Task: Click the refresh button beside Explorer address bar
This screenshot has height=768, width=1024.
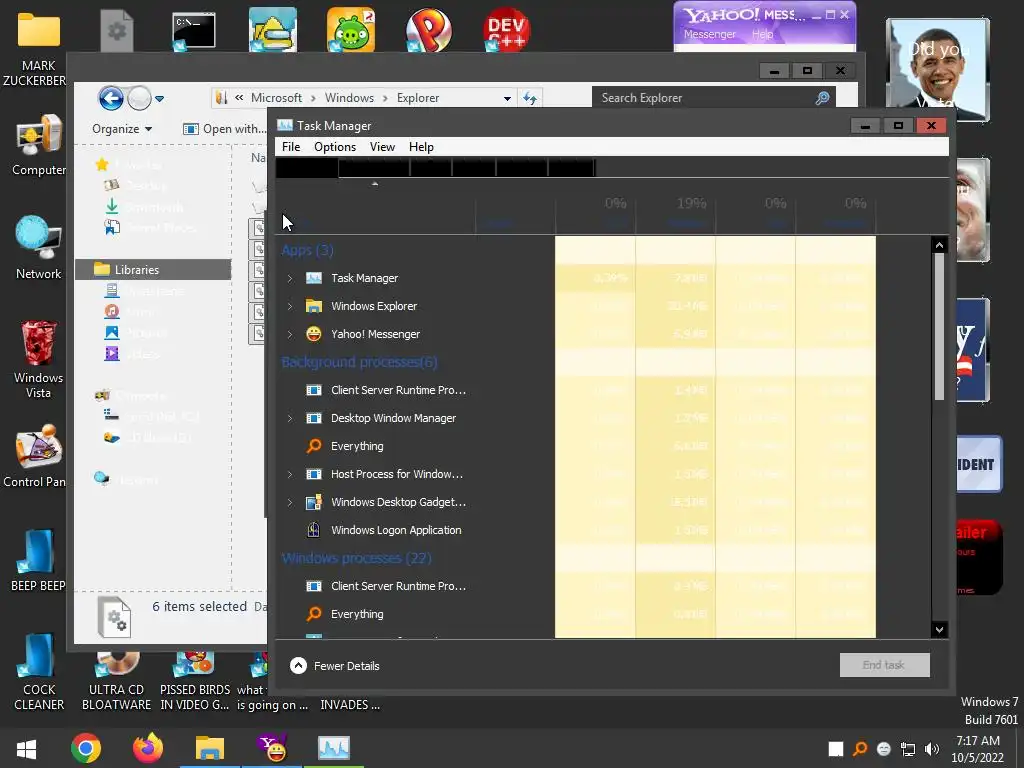Action: point(530,98)
